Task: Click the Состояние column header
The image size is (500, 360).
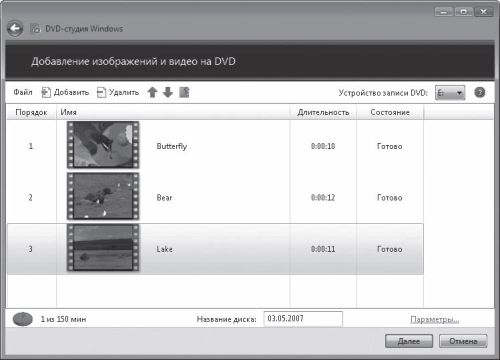Action: click(390, 112)
